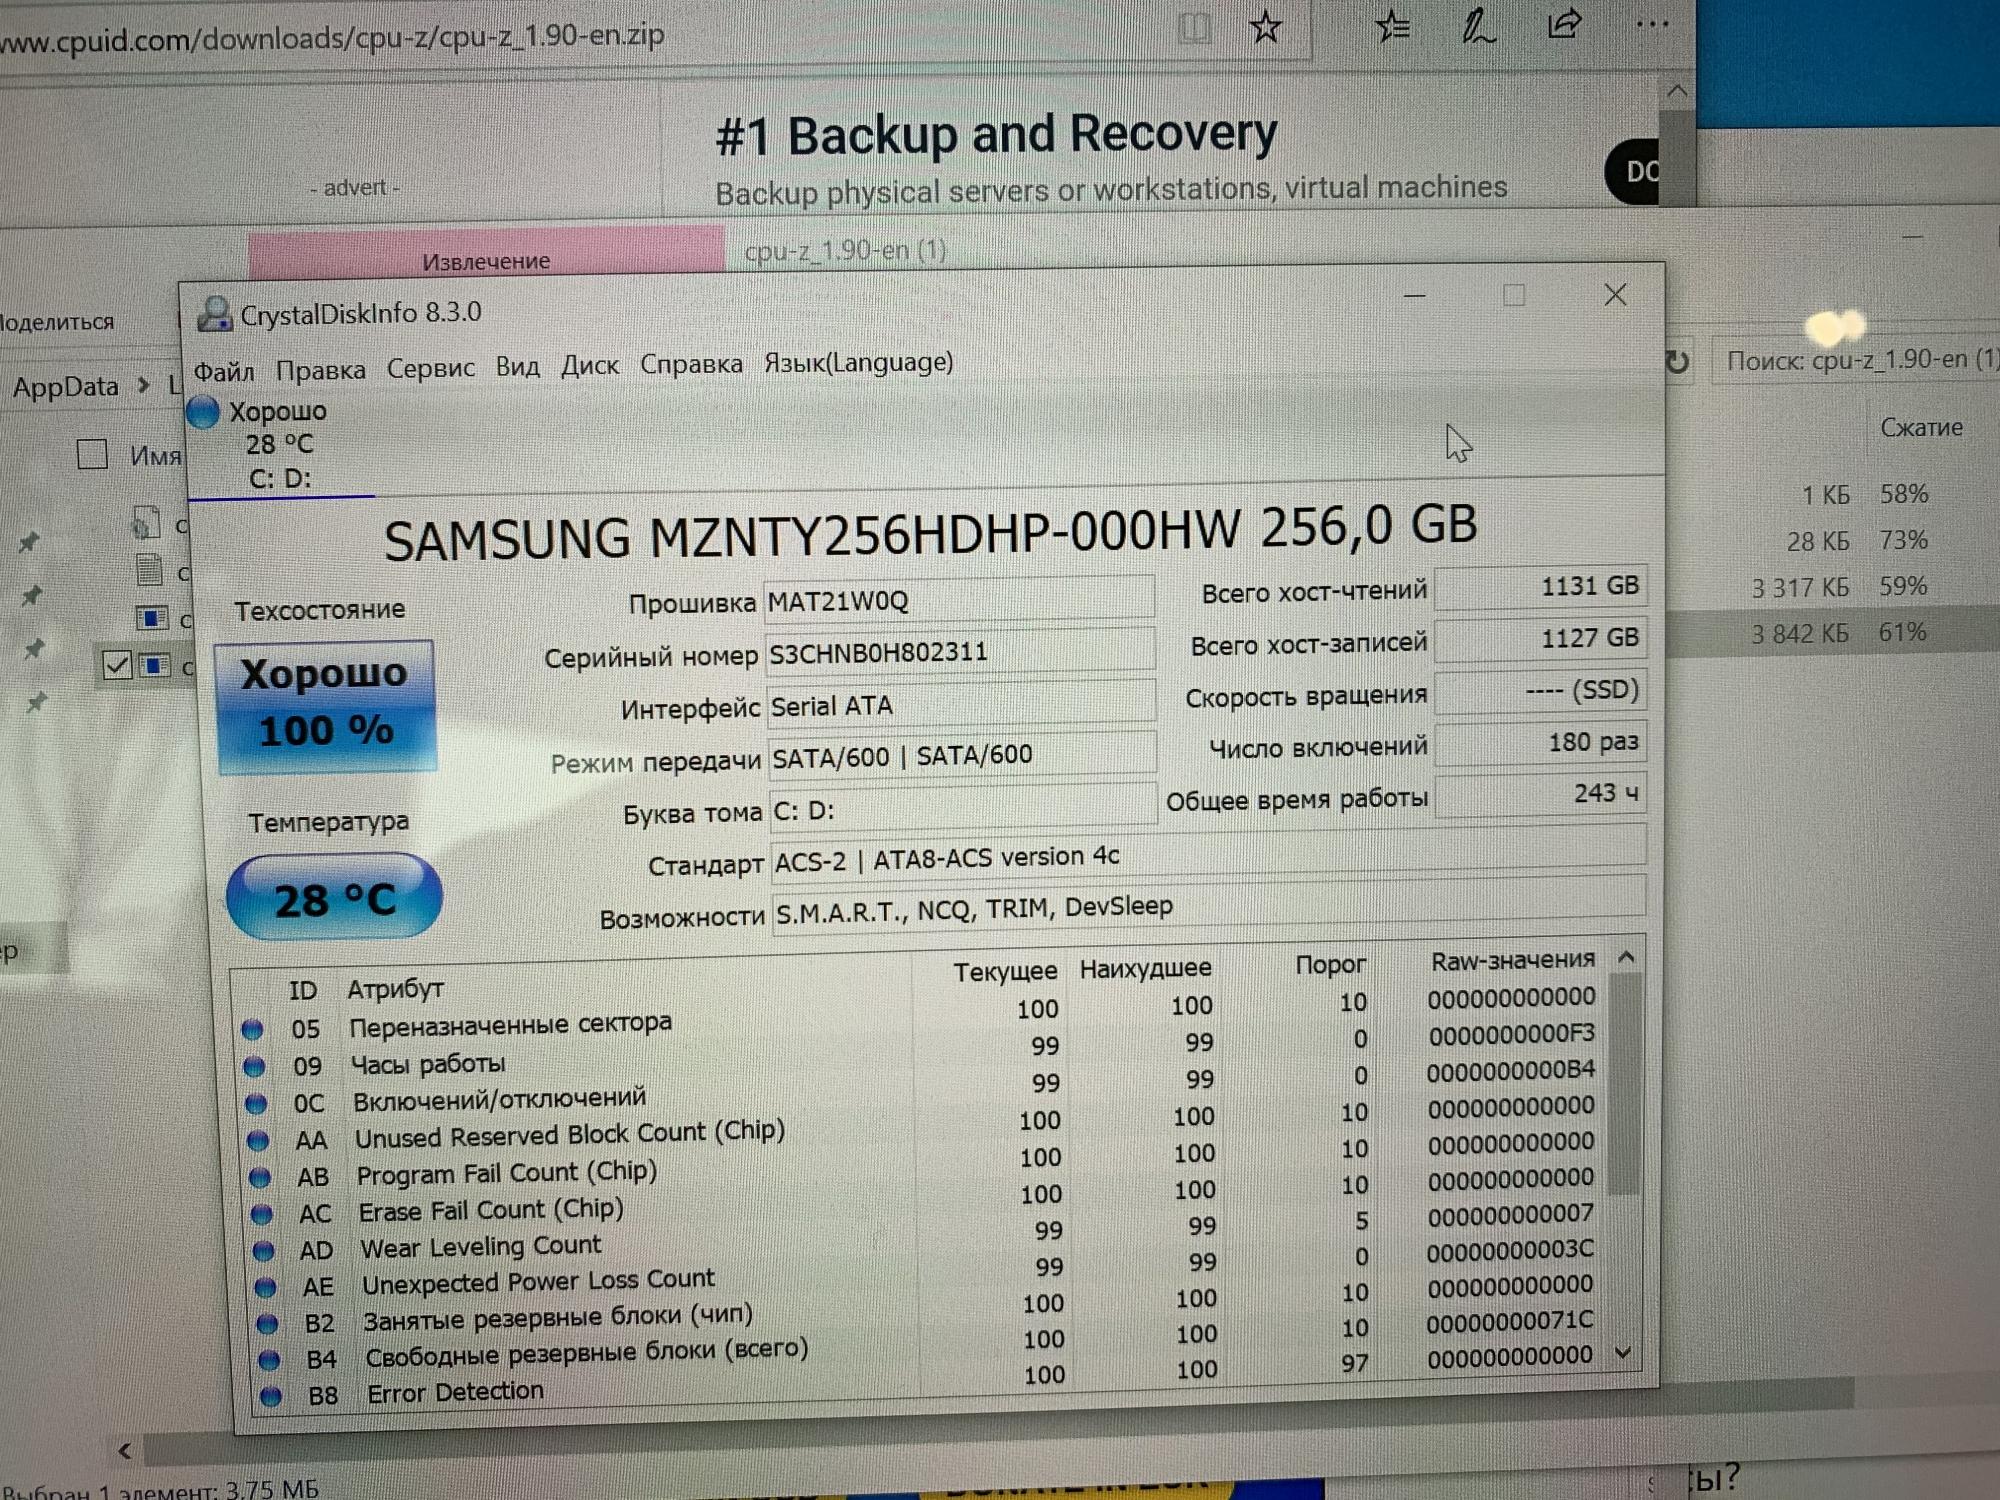Open the browser reading view book icon
The height and width of the screenshot is (1500, 2000).
click(1194, 30)
